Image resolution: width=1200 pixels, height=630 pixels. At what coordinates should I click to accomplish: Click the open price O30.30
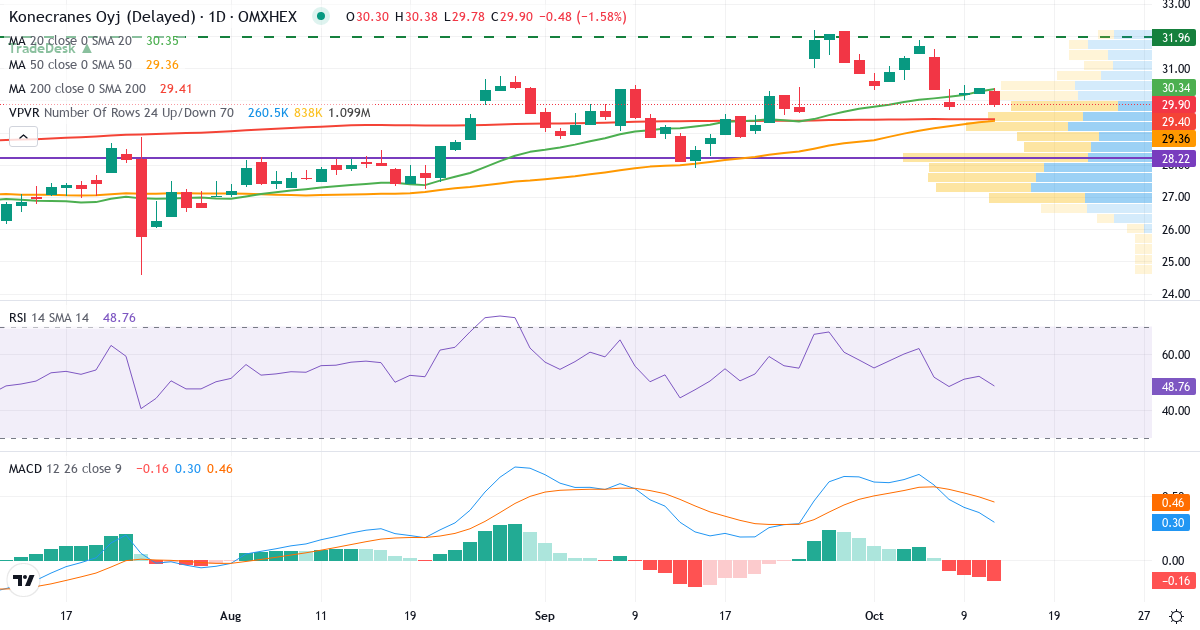[x=367, y=17]
